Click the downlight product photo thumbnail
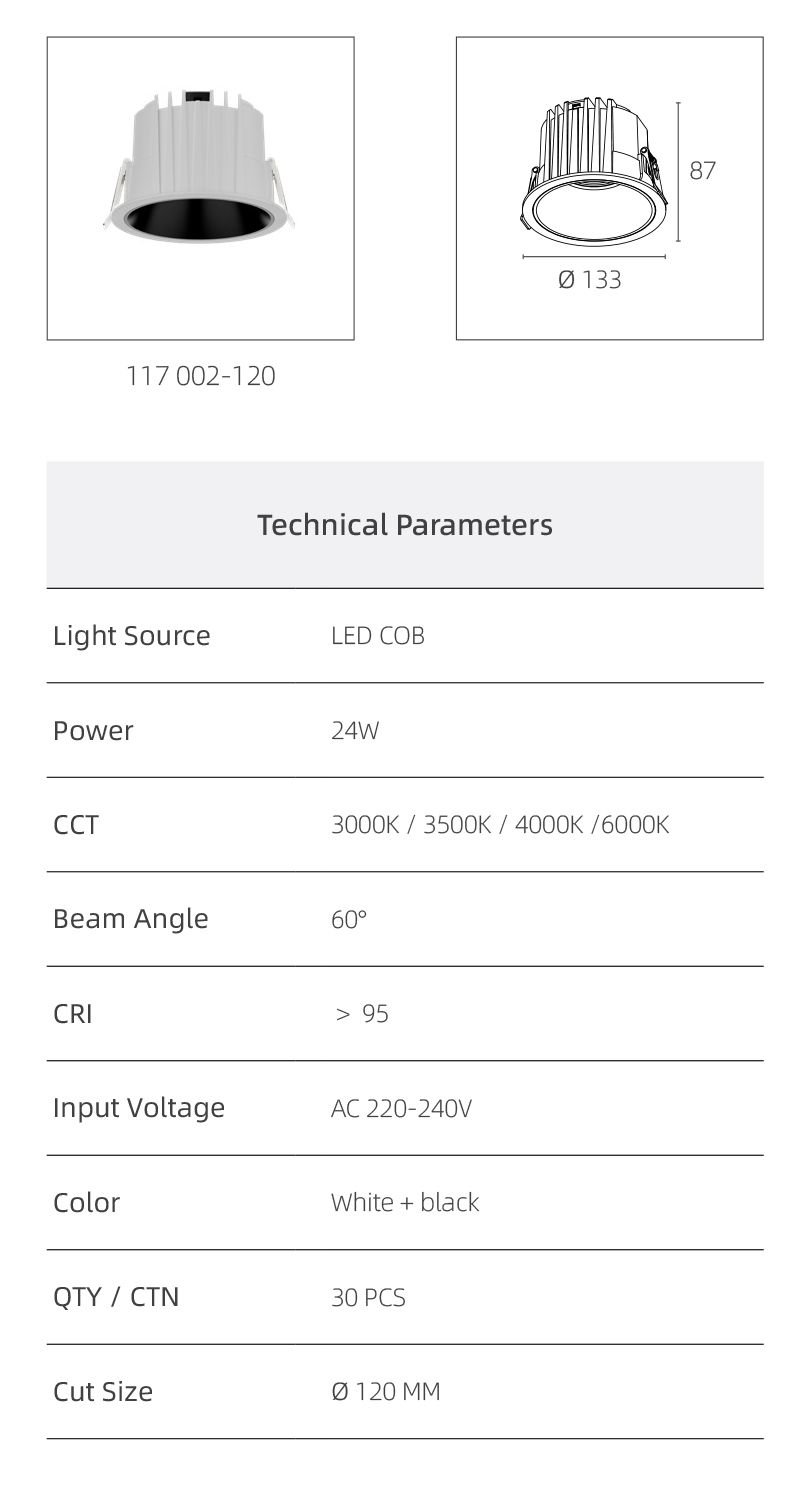The height and width of the screenshot is (1502, 809). point(200,188)
